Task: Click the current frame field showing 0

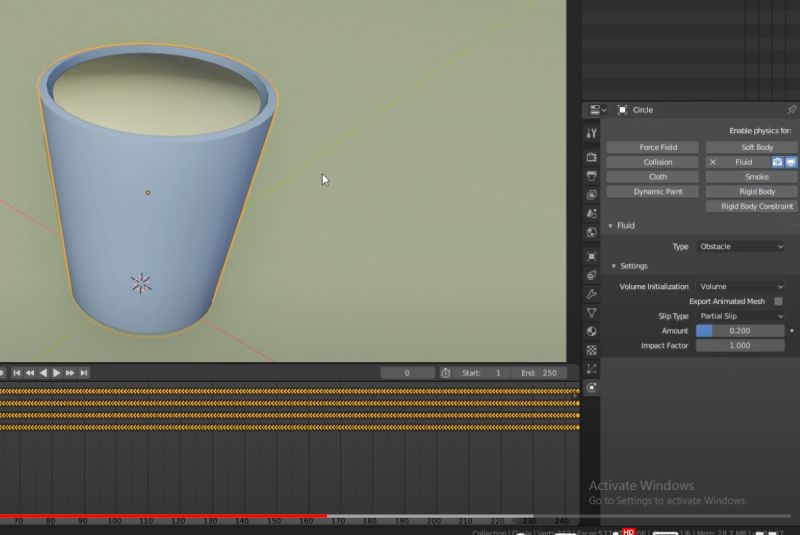Action: (x=407, y=373)
